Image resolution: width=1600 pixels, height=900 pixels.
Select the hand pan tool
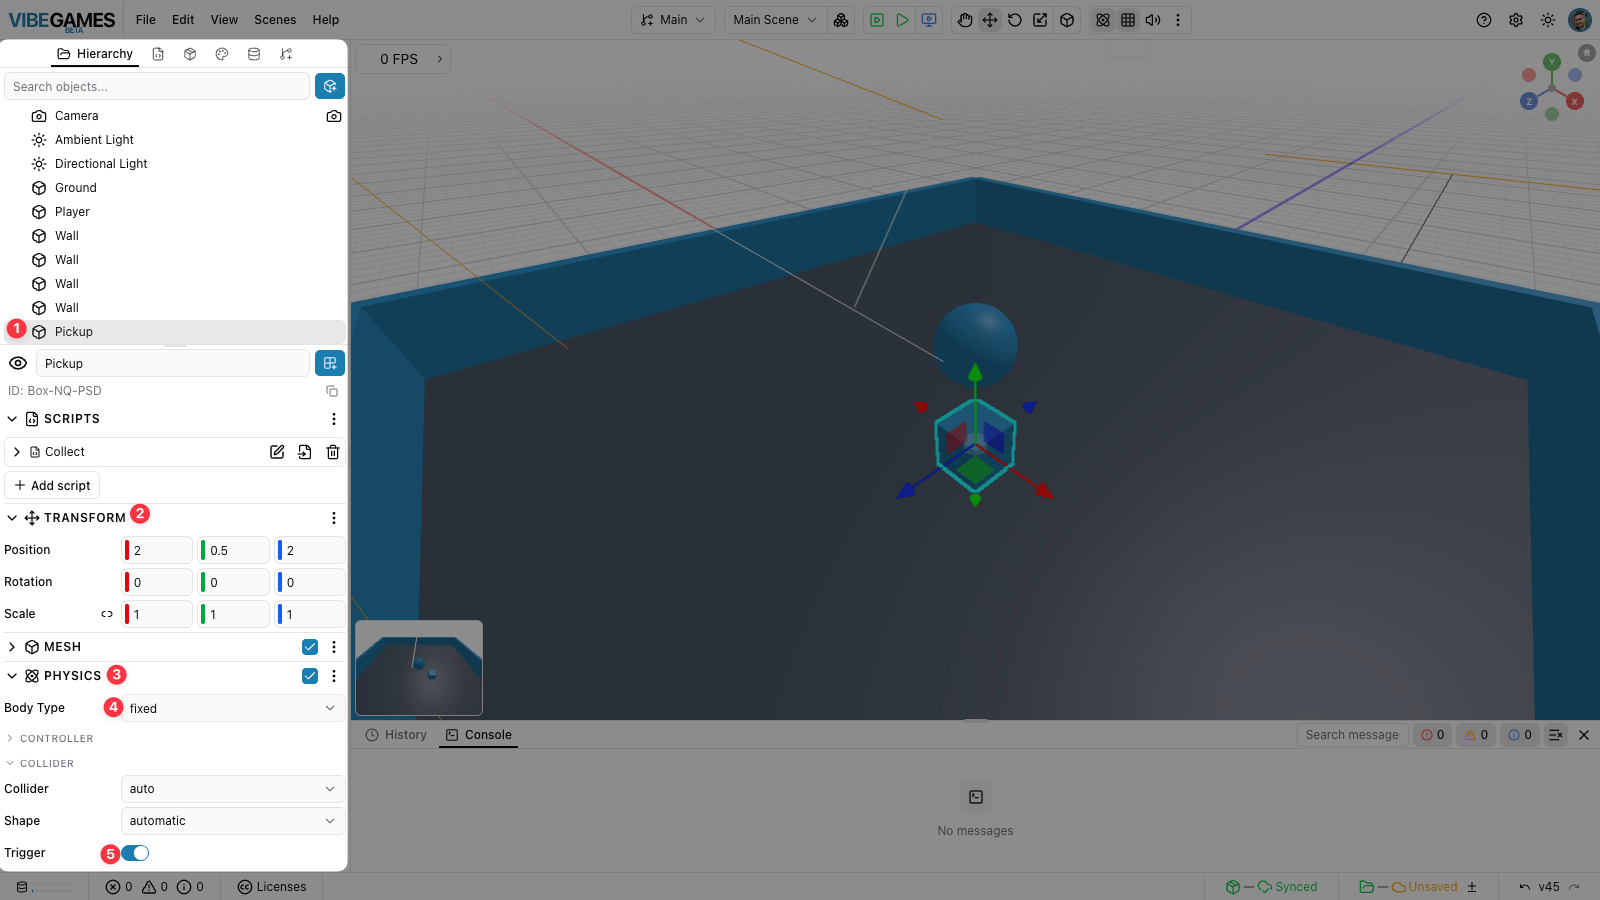[964, 20]
